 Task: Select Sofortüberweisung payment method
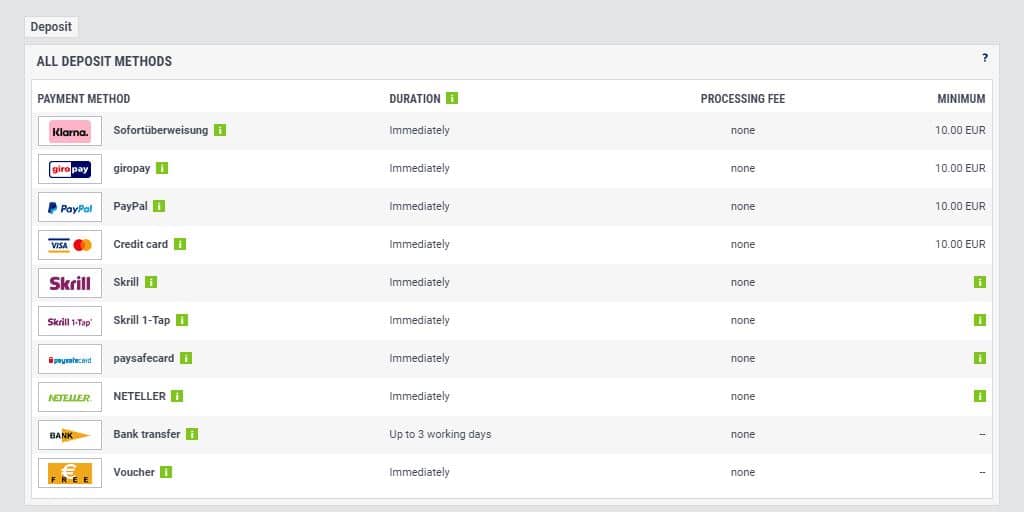161,130
